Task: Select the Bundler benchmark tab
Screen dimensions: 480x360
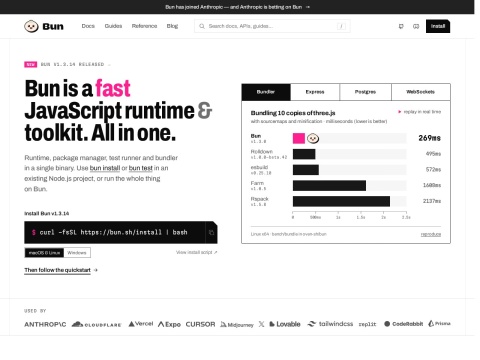Action: point(266,92)
